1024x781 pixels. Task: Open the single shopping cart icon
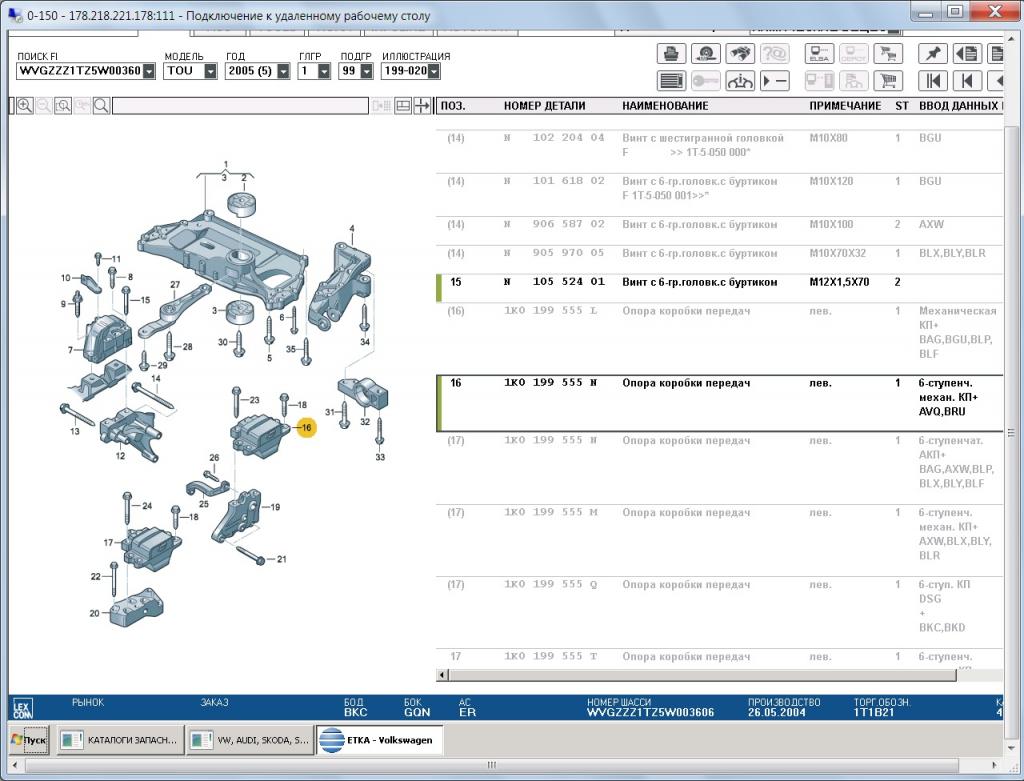[x=888, y=81]
